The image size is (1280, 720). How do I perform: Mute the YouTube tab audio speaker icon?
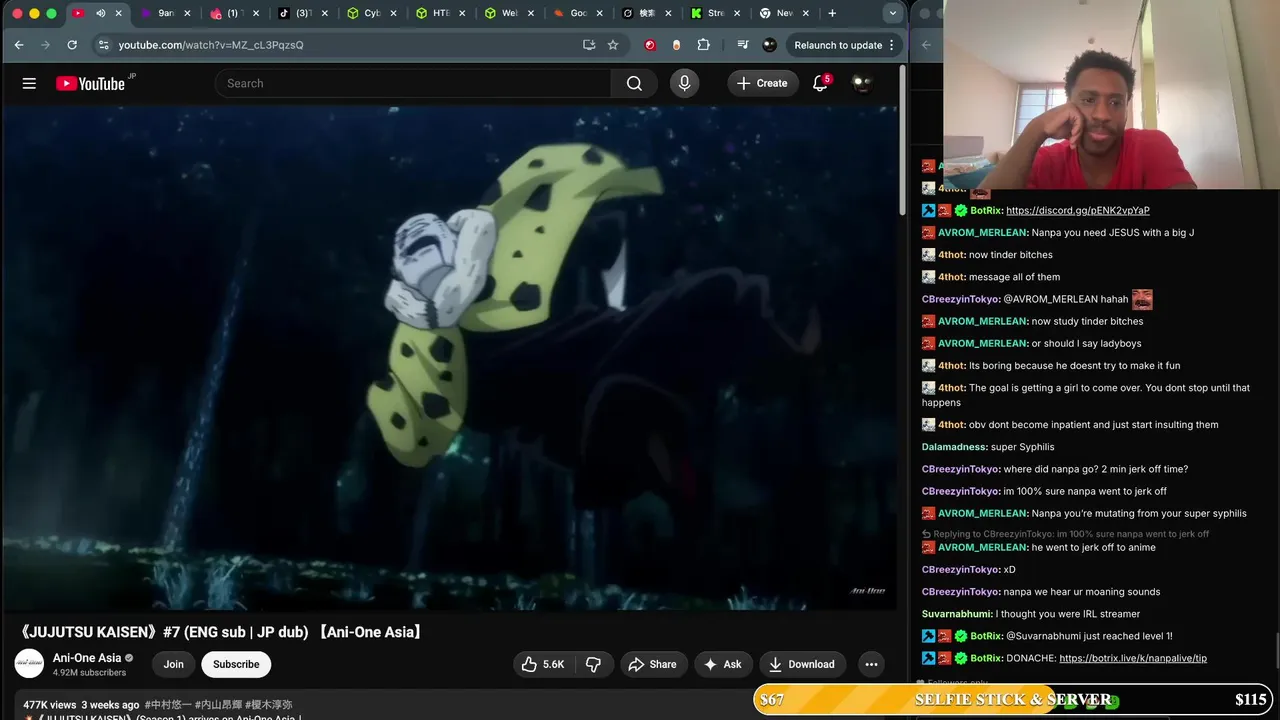100,13
